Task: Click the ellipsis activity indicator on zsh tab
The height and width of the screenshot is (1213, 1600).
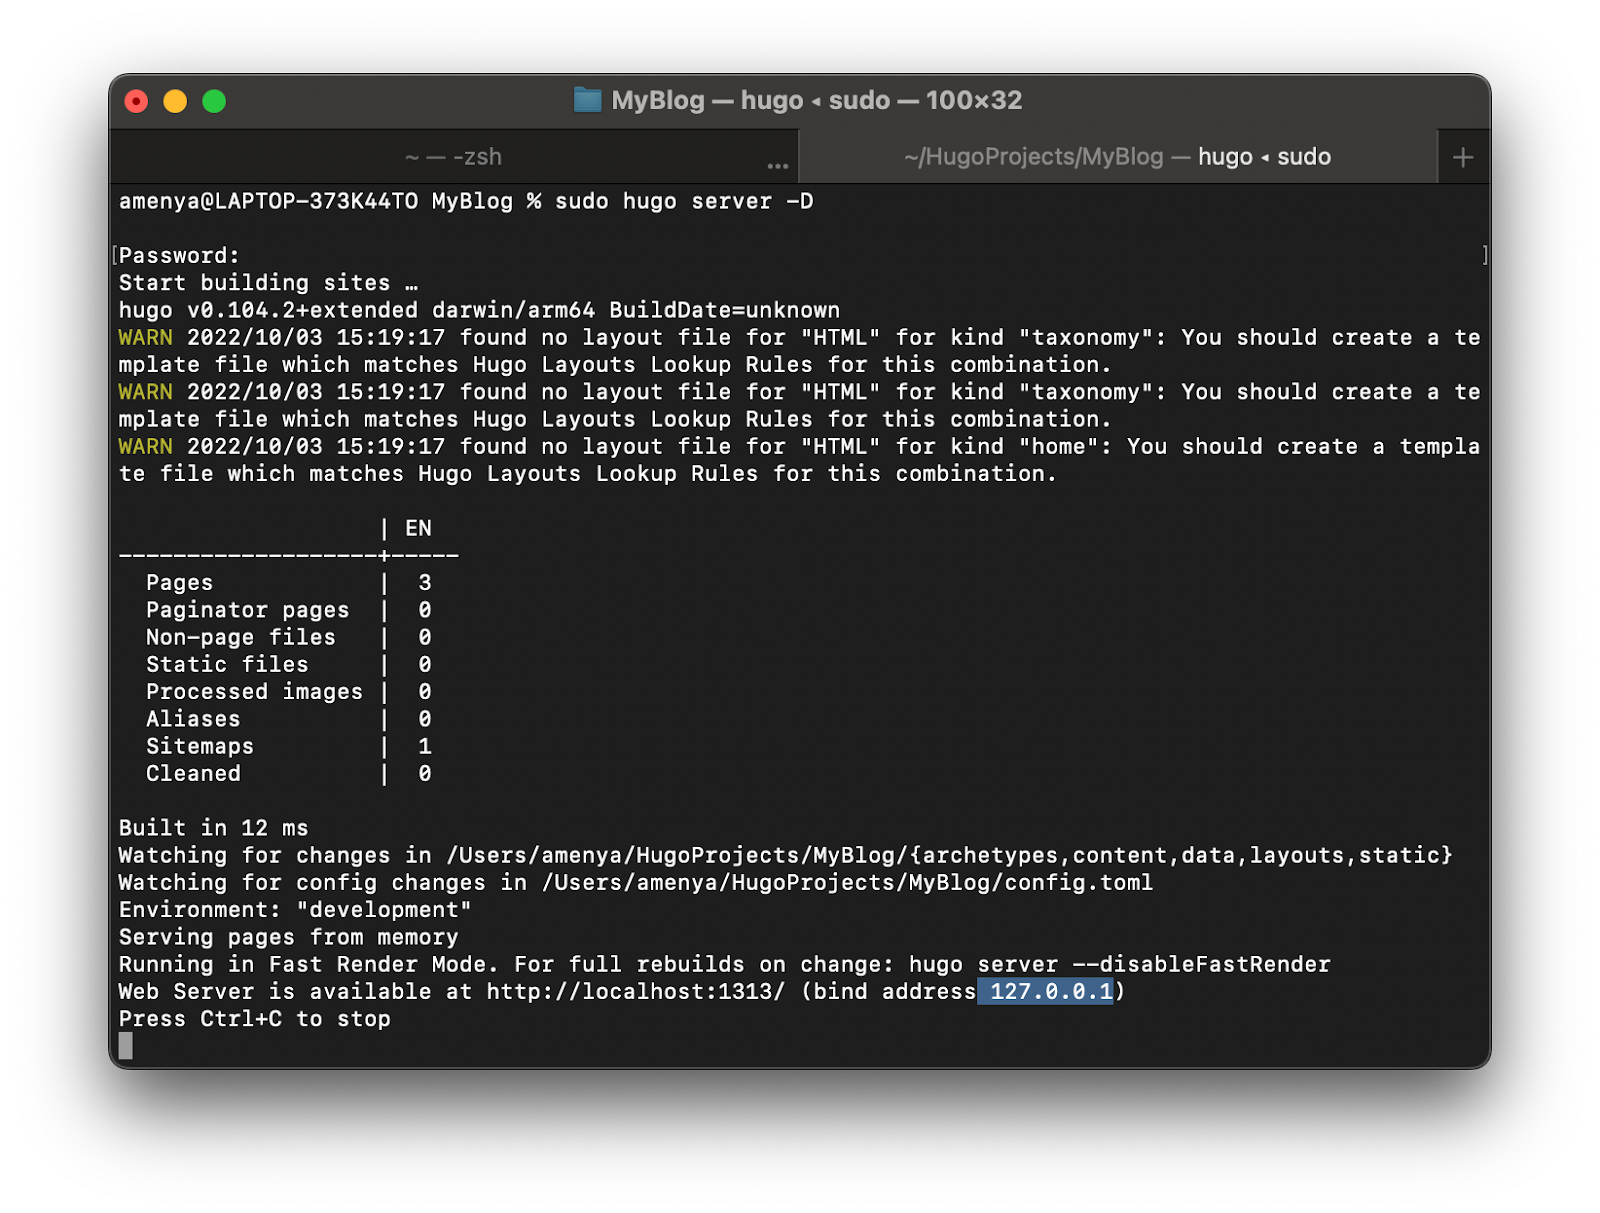Action: (x=778, y=165)
